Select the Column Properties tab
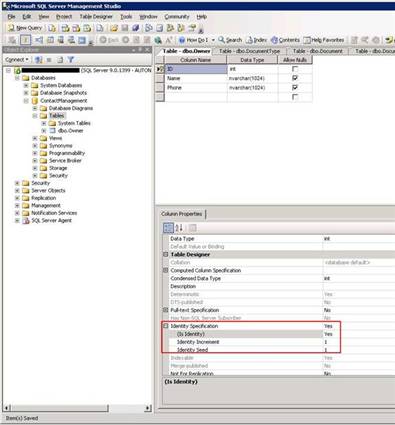 tap(182, 214)
